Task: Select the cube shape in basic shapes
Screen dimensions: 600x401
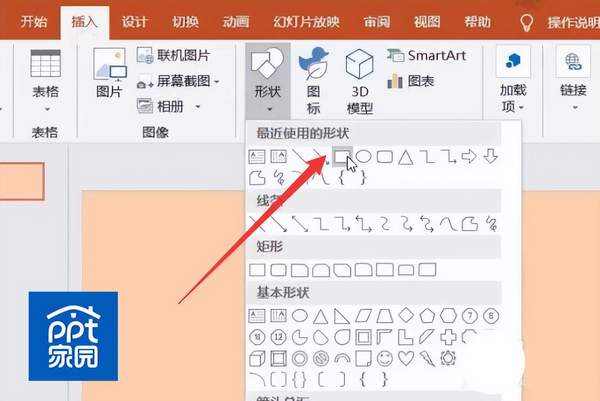Action: point(256,357)
